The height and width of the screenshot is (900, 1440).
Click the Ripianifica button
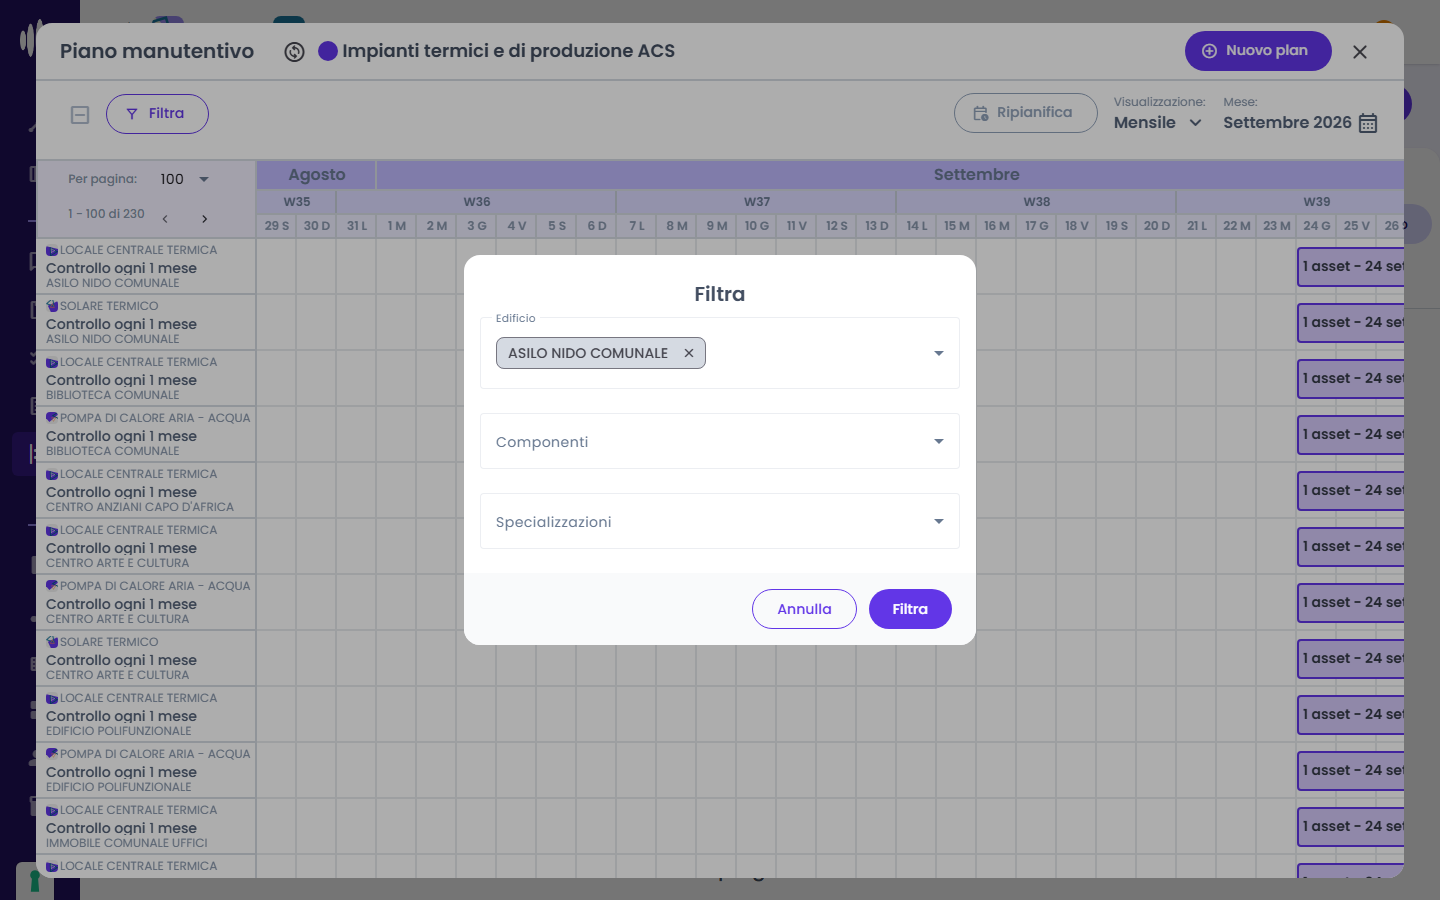1026,113
